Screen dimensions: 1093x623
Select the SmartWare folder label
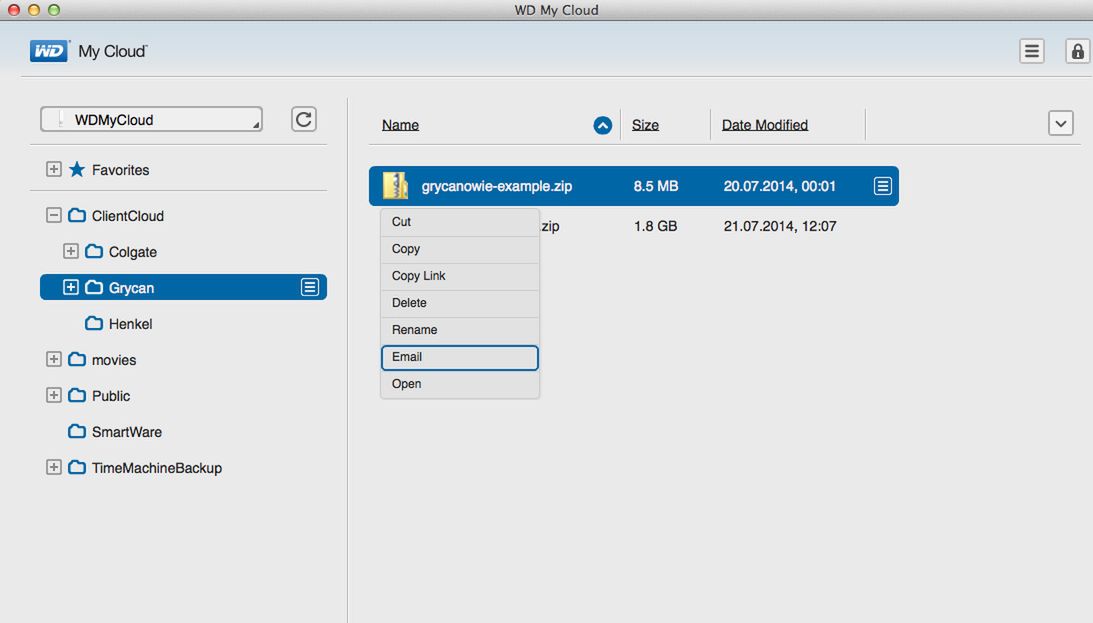127,432
